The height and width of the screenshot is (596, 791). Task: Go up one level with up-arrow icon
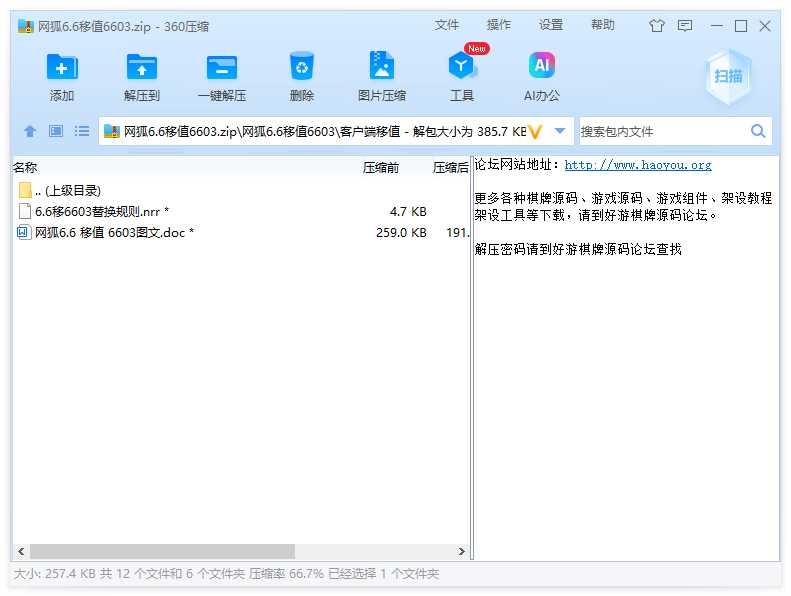pyautogui.click(x=30, y=131)
